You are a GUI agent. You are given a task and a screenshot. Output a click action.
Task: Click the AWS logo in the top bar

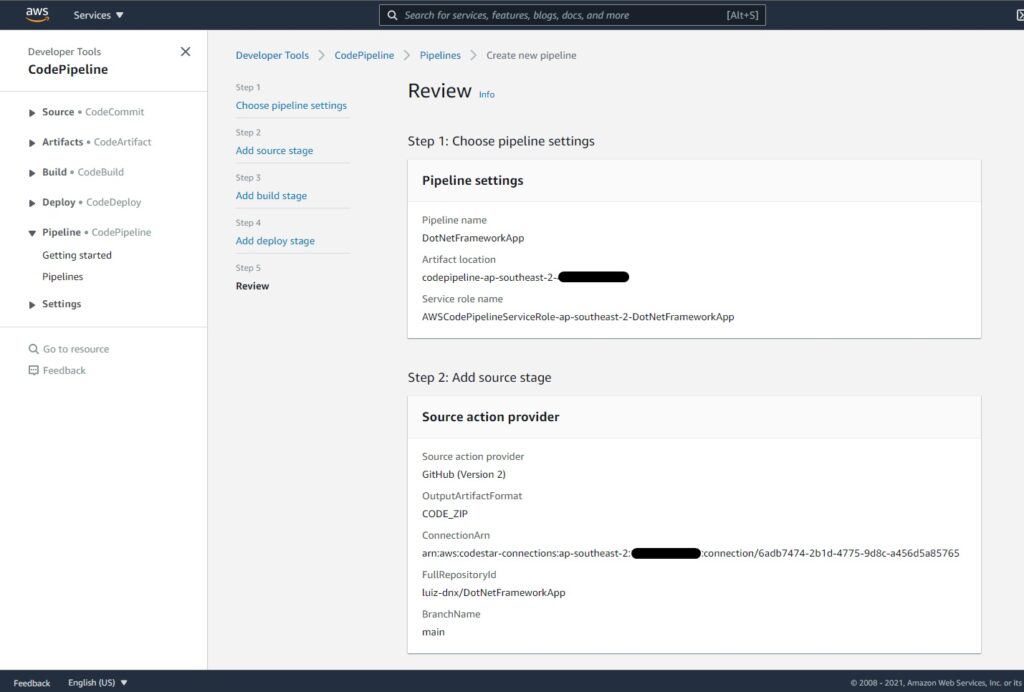click(x=36, y=14)
